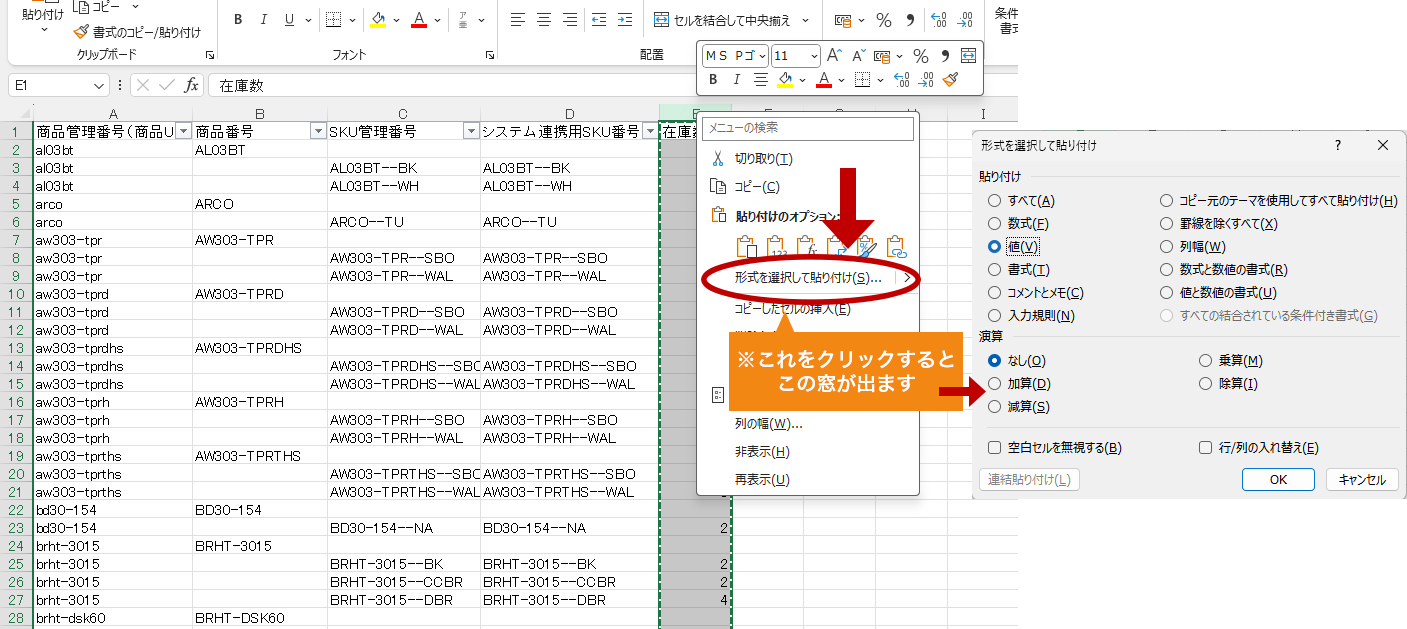The image size is (1407, 629).
Task: Open the 商品管理番号 column filter dropdown
Action: [x=183, y=132]
